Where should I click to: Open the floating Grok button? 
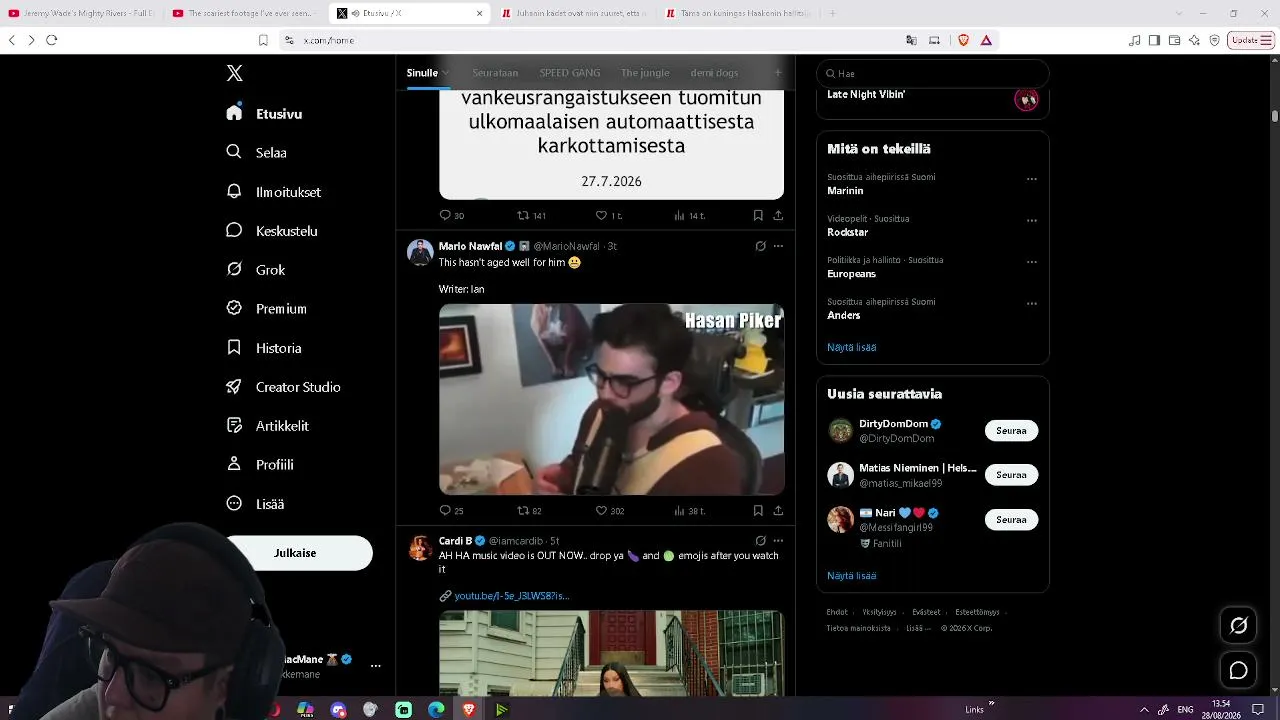(x=1239, y=626)
